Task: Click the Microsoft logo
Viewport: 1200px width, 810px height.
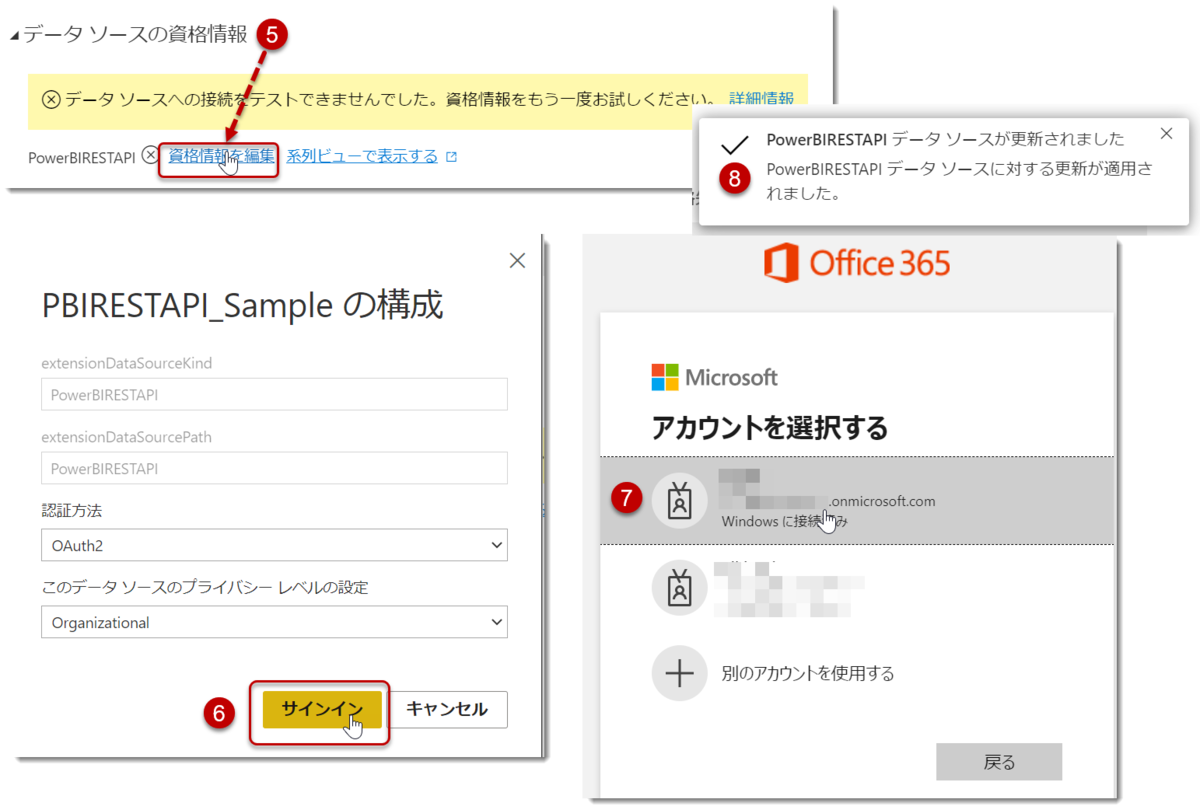Action: click(714, 377)
